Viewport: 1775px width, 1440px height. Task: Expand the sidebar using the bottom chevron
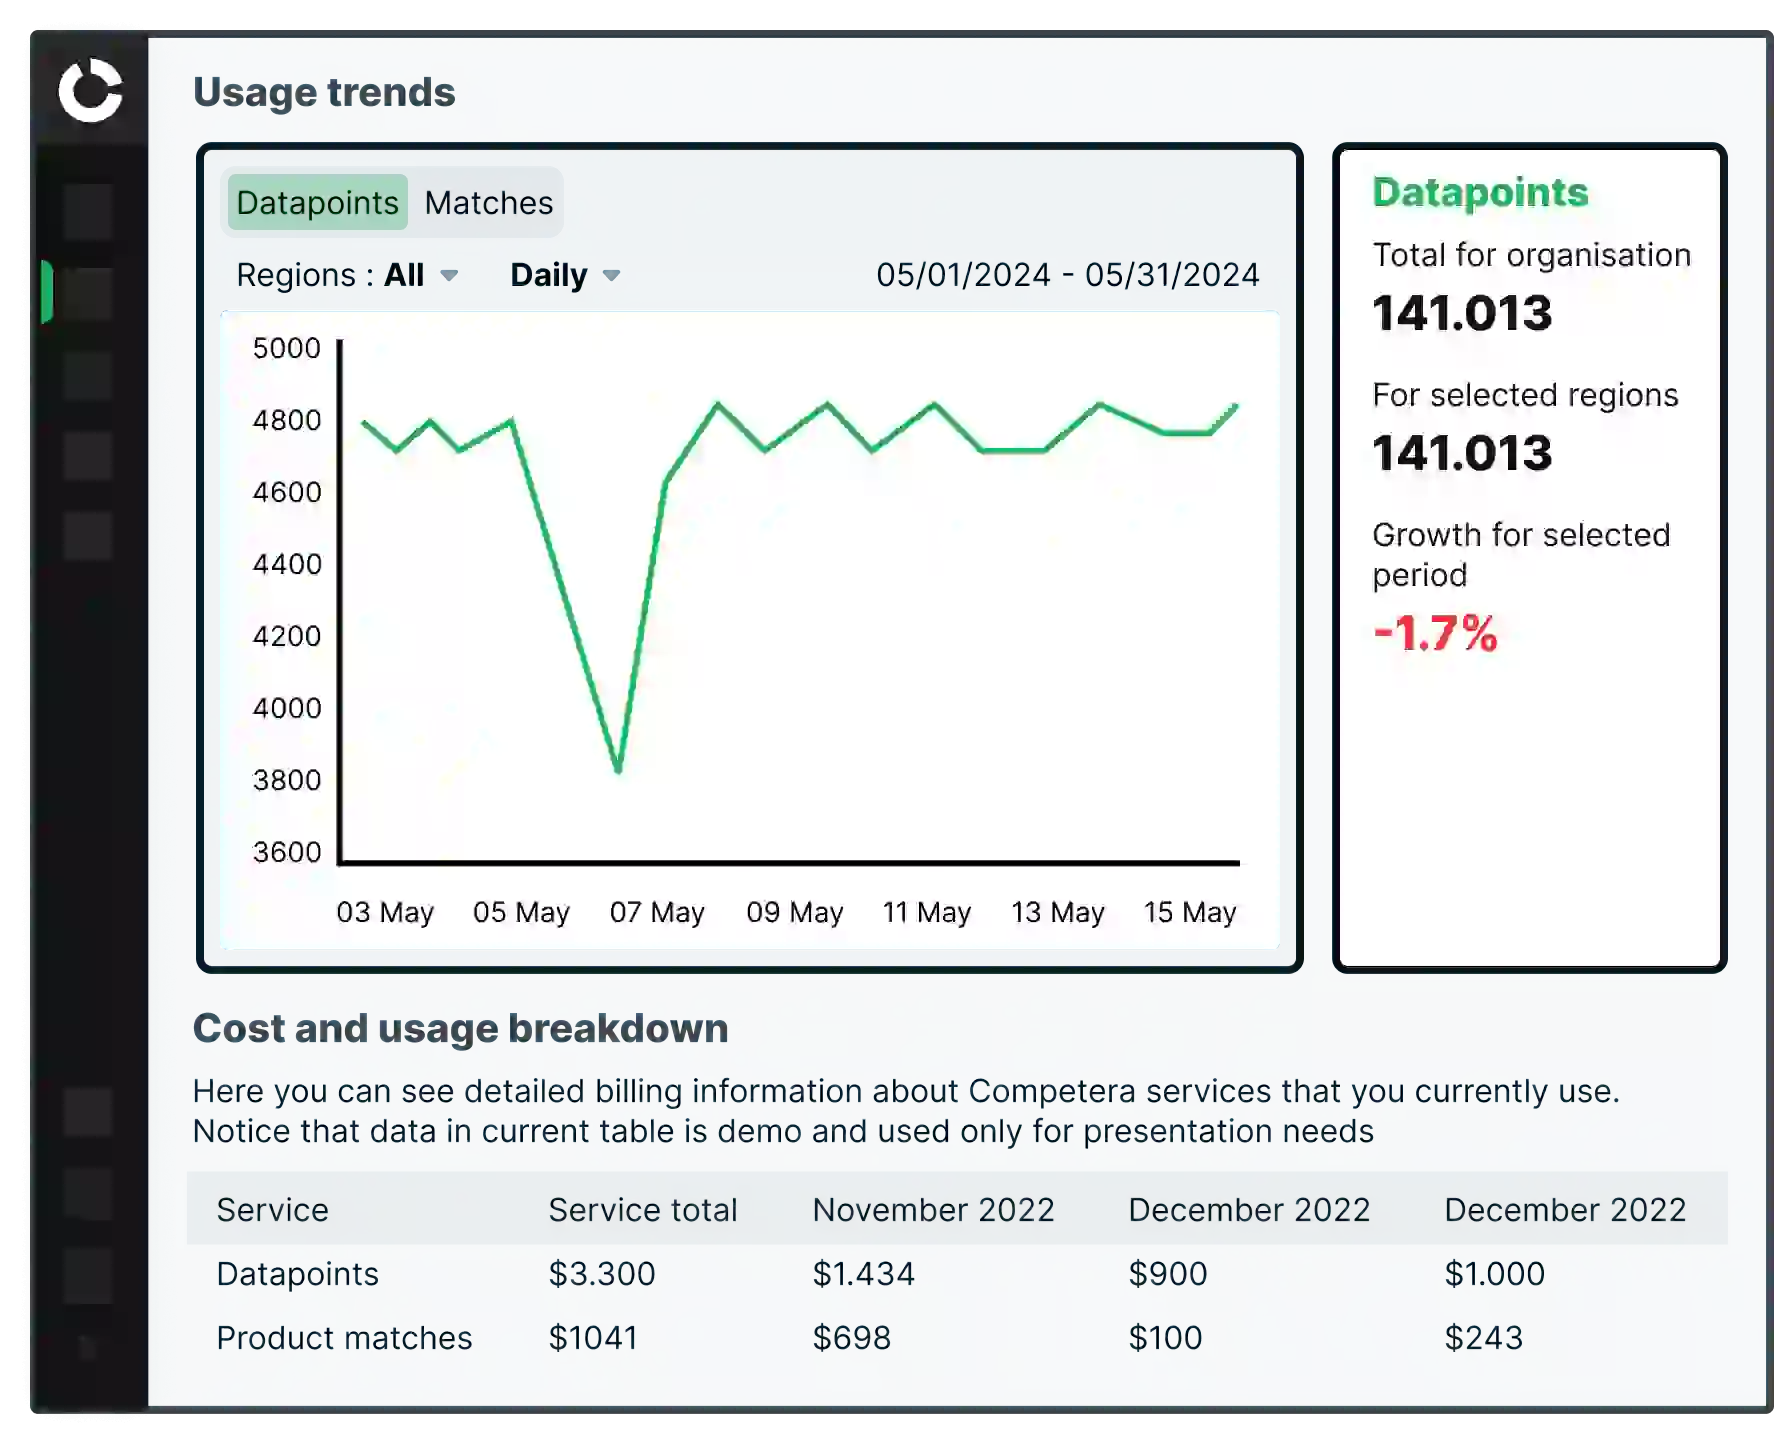tap(88, 1348)
